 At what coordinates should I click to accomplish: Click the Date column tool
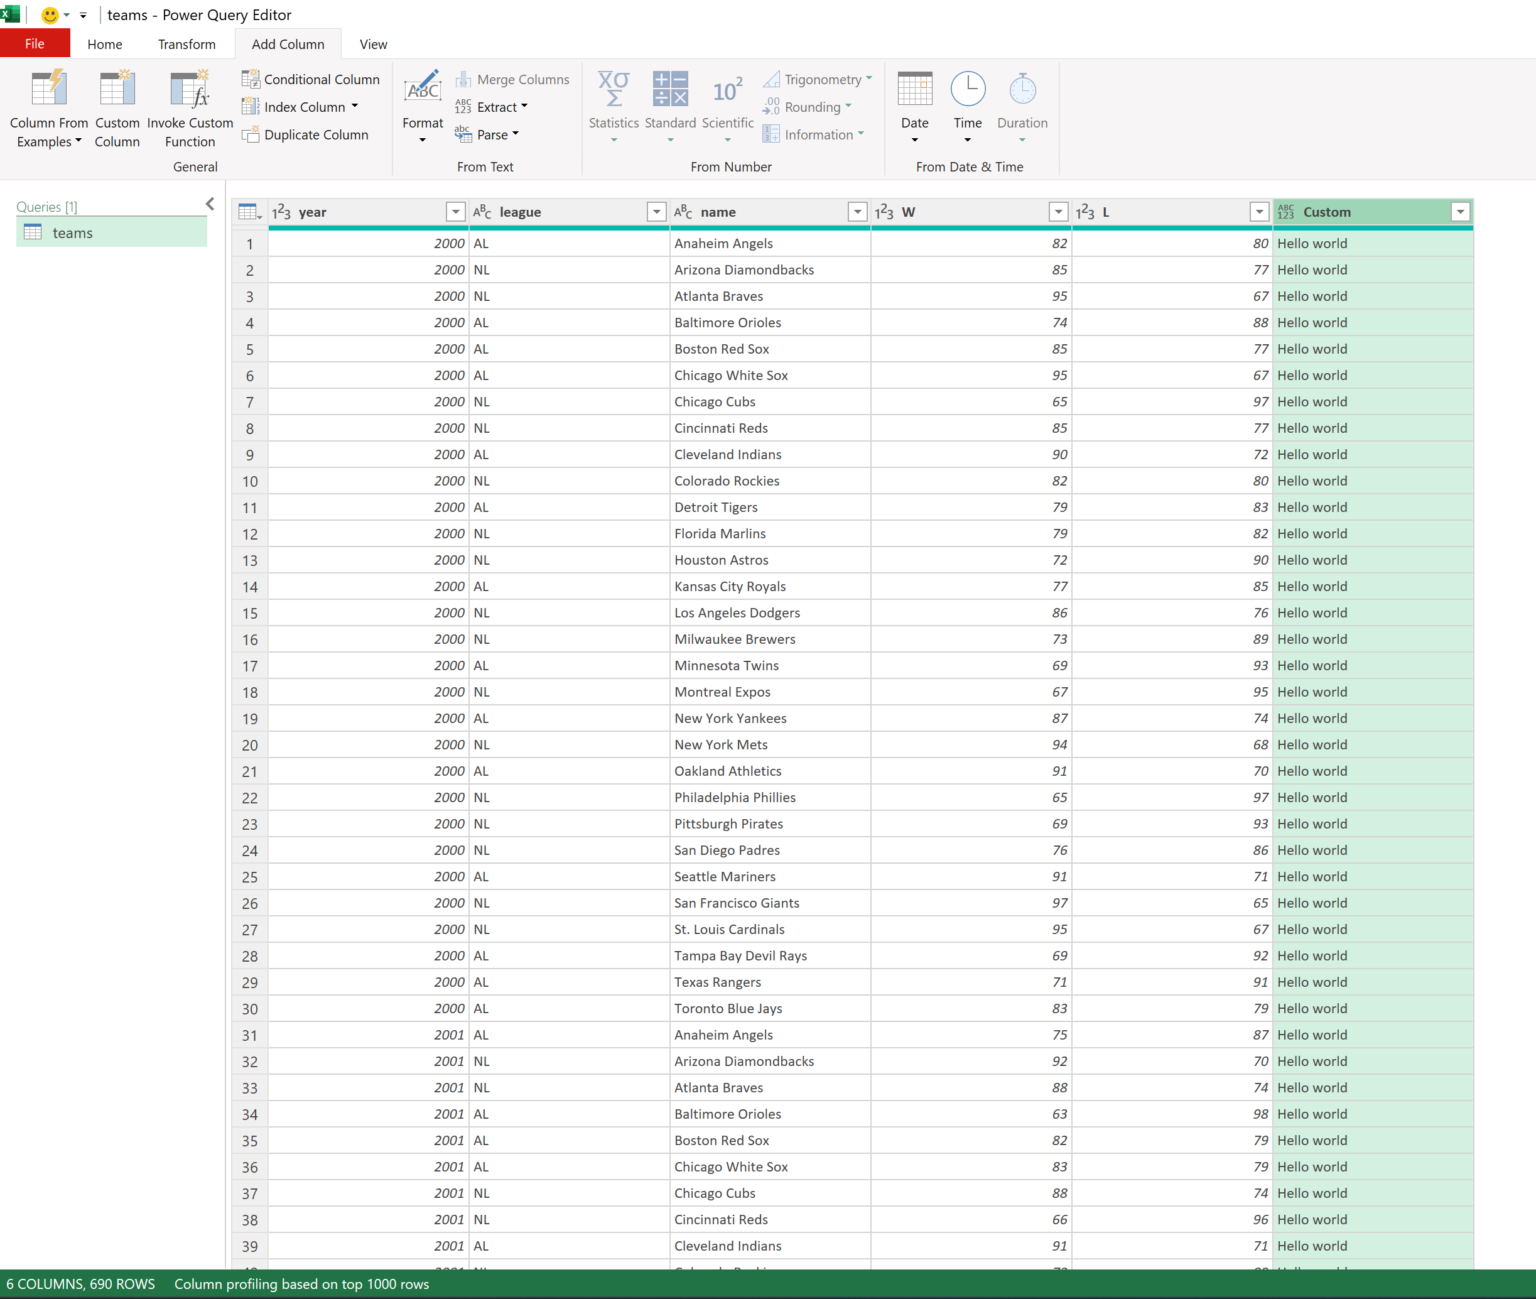[x=914, y=90]
